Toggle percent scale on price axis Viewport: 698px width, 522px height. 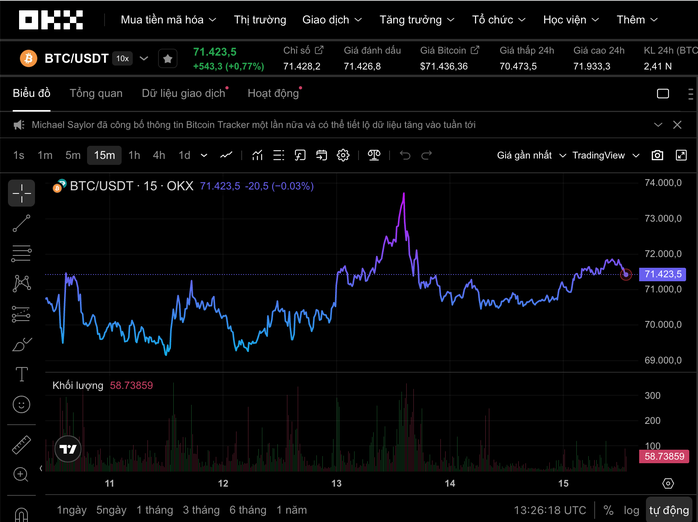click(608, 510)
